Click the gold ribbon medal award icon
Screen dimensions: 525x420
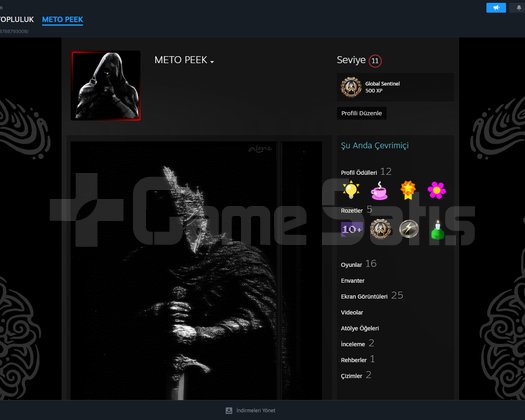[408, 190]
